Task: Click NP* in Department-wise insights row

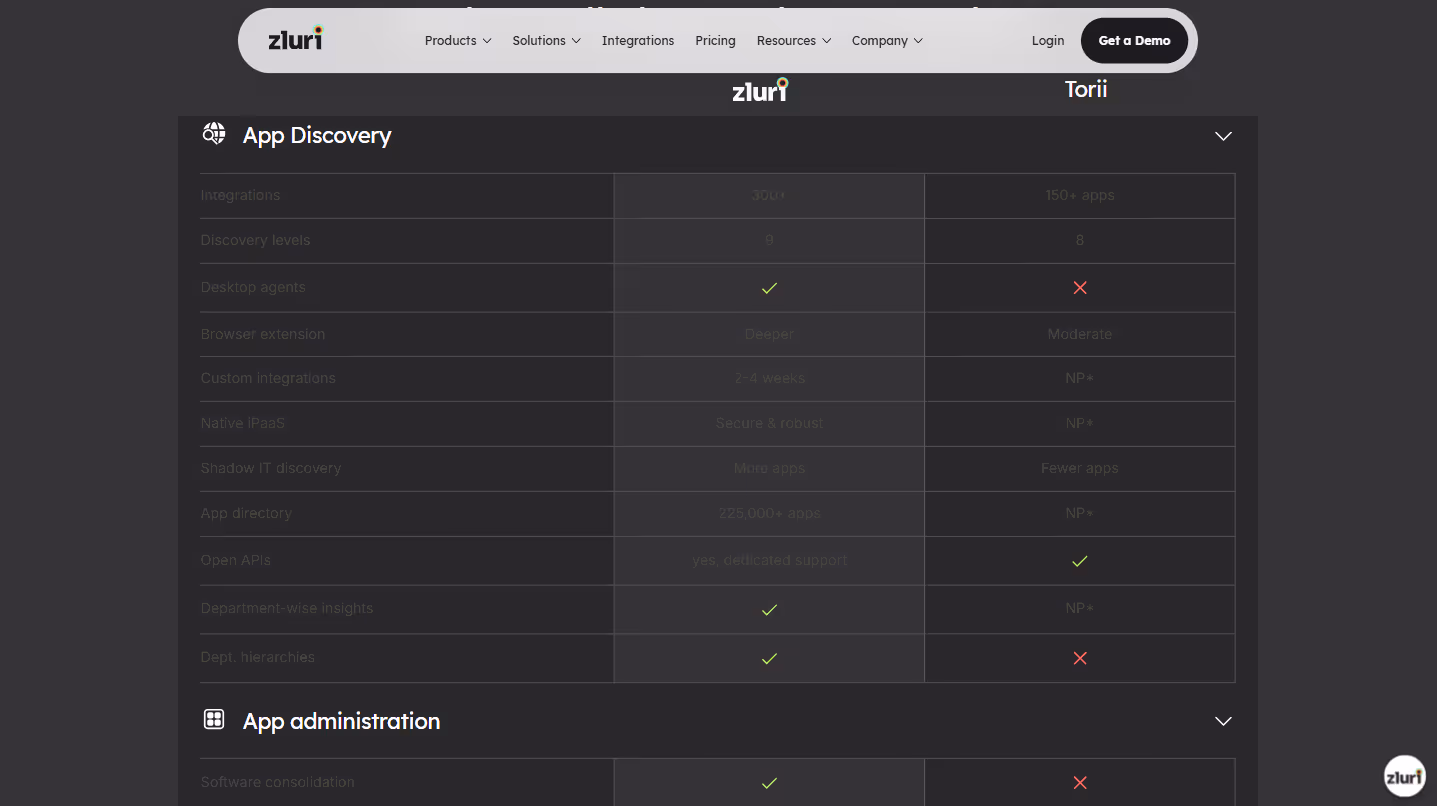Action: [x=1080, y=608]
